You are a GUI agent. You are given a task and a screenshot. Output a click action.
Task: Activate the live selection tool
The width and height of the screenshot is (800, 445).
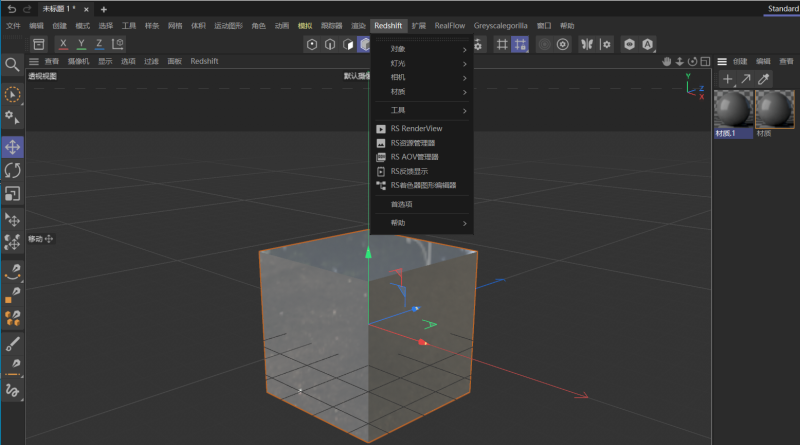(12, 94)
